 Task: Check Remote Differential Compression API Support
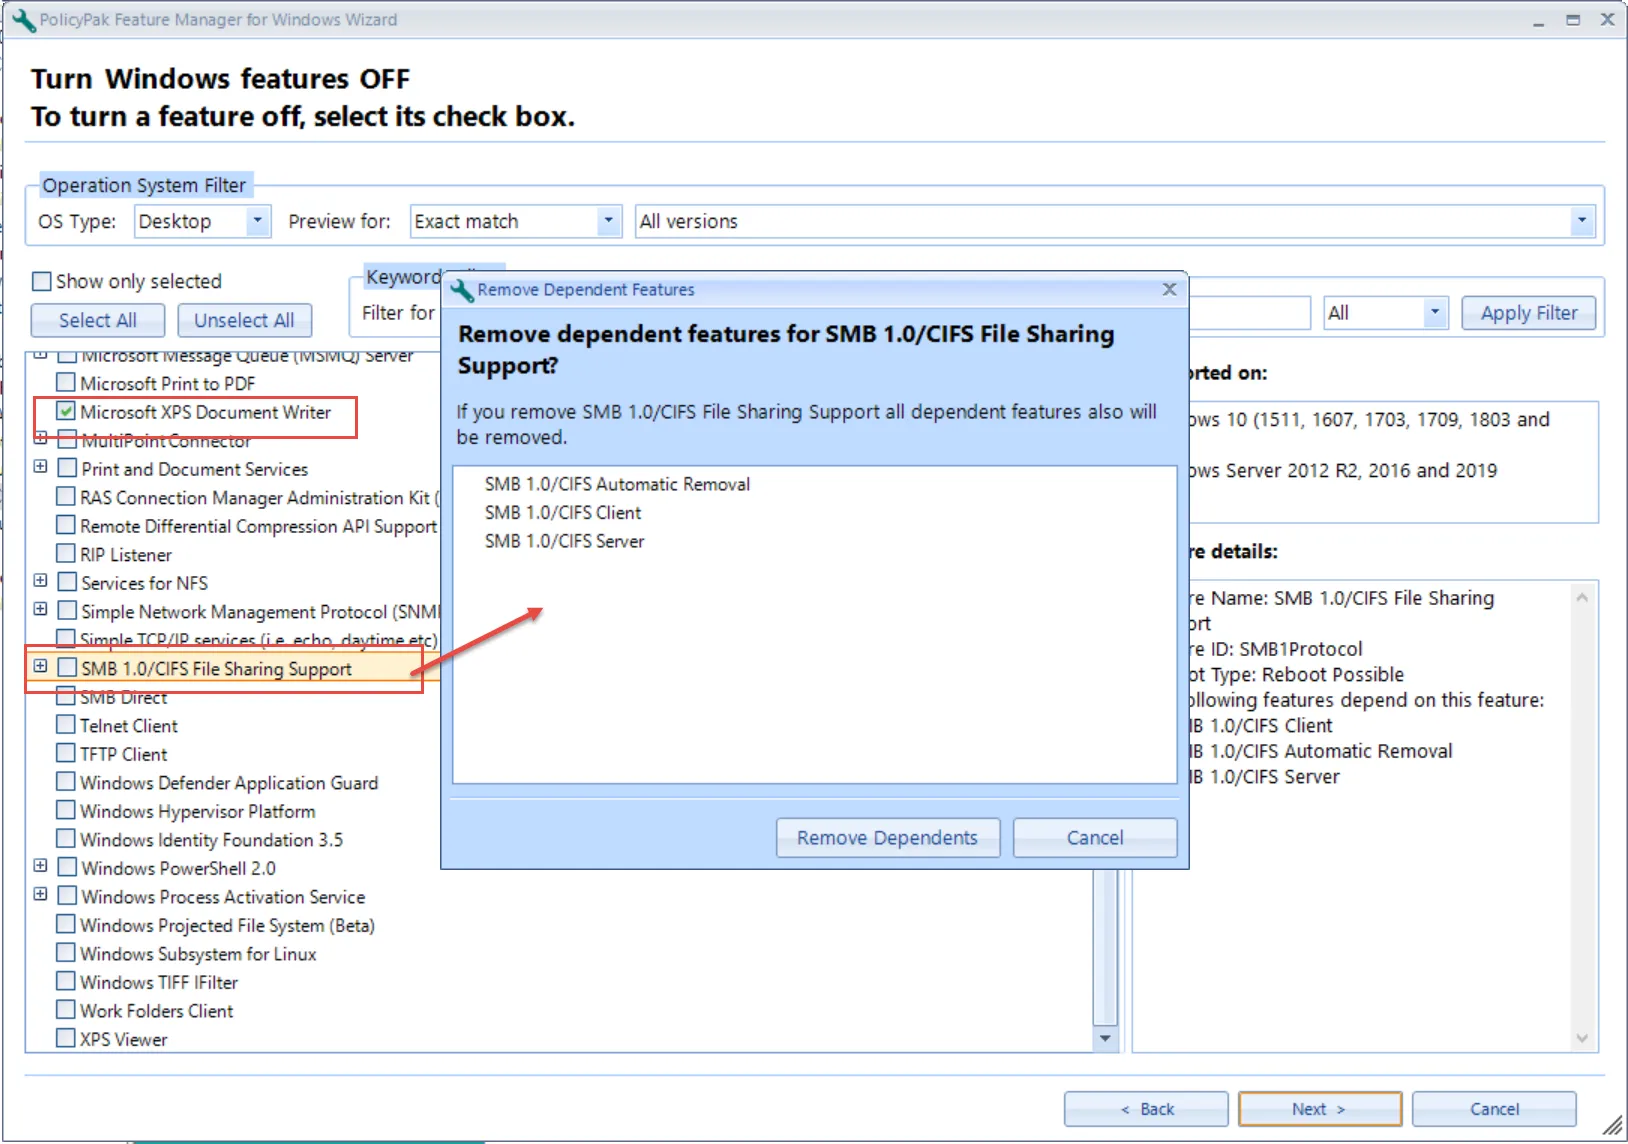66,524
